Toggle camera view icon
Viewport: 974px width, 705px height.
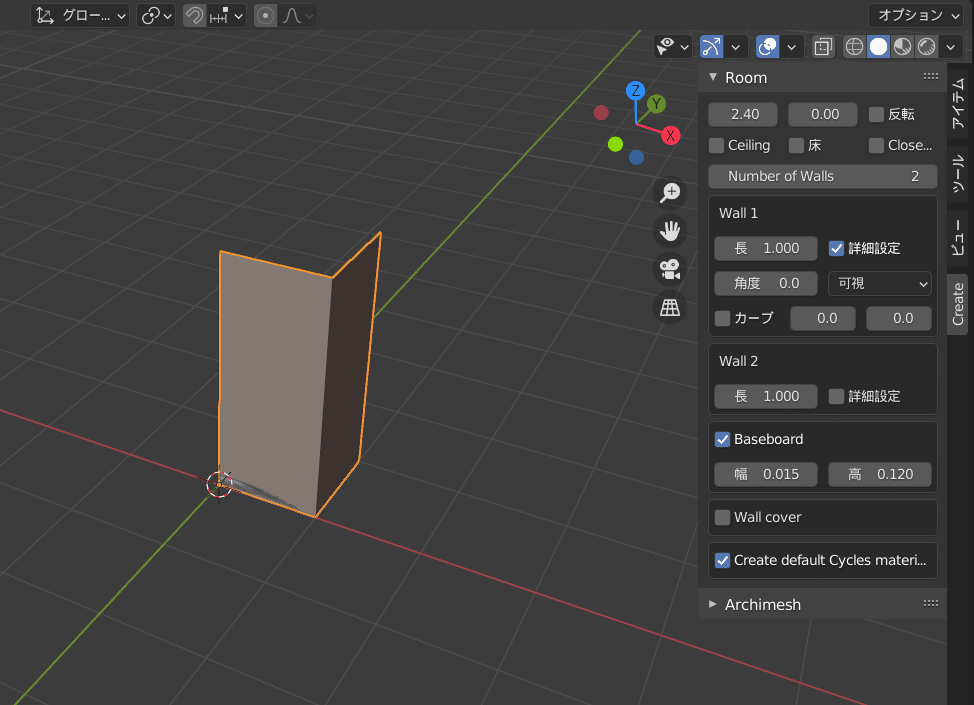coord(670,270)
